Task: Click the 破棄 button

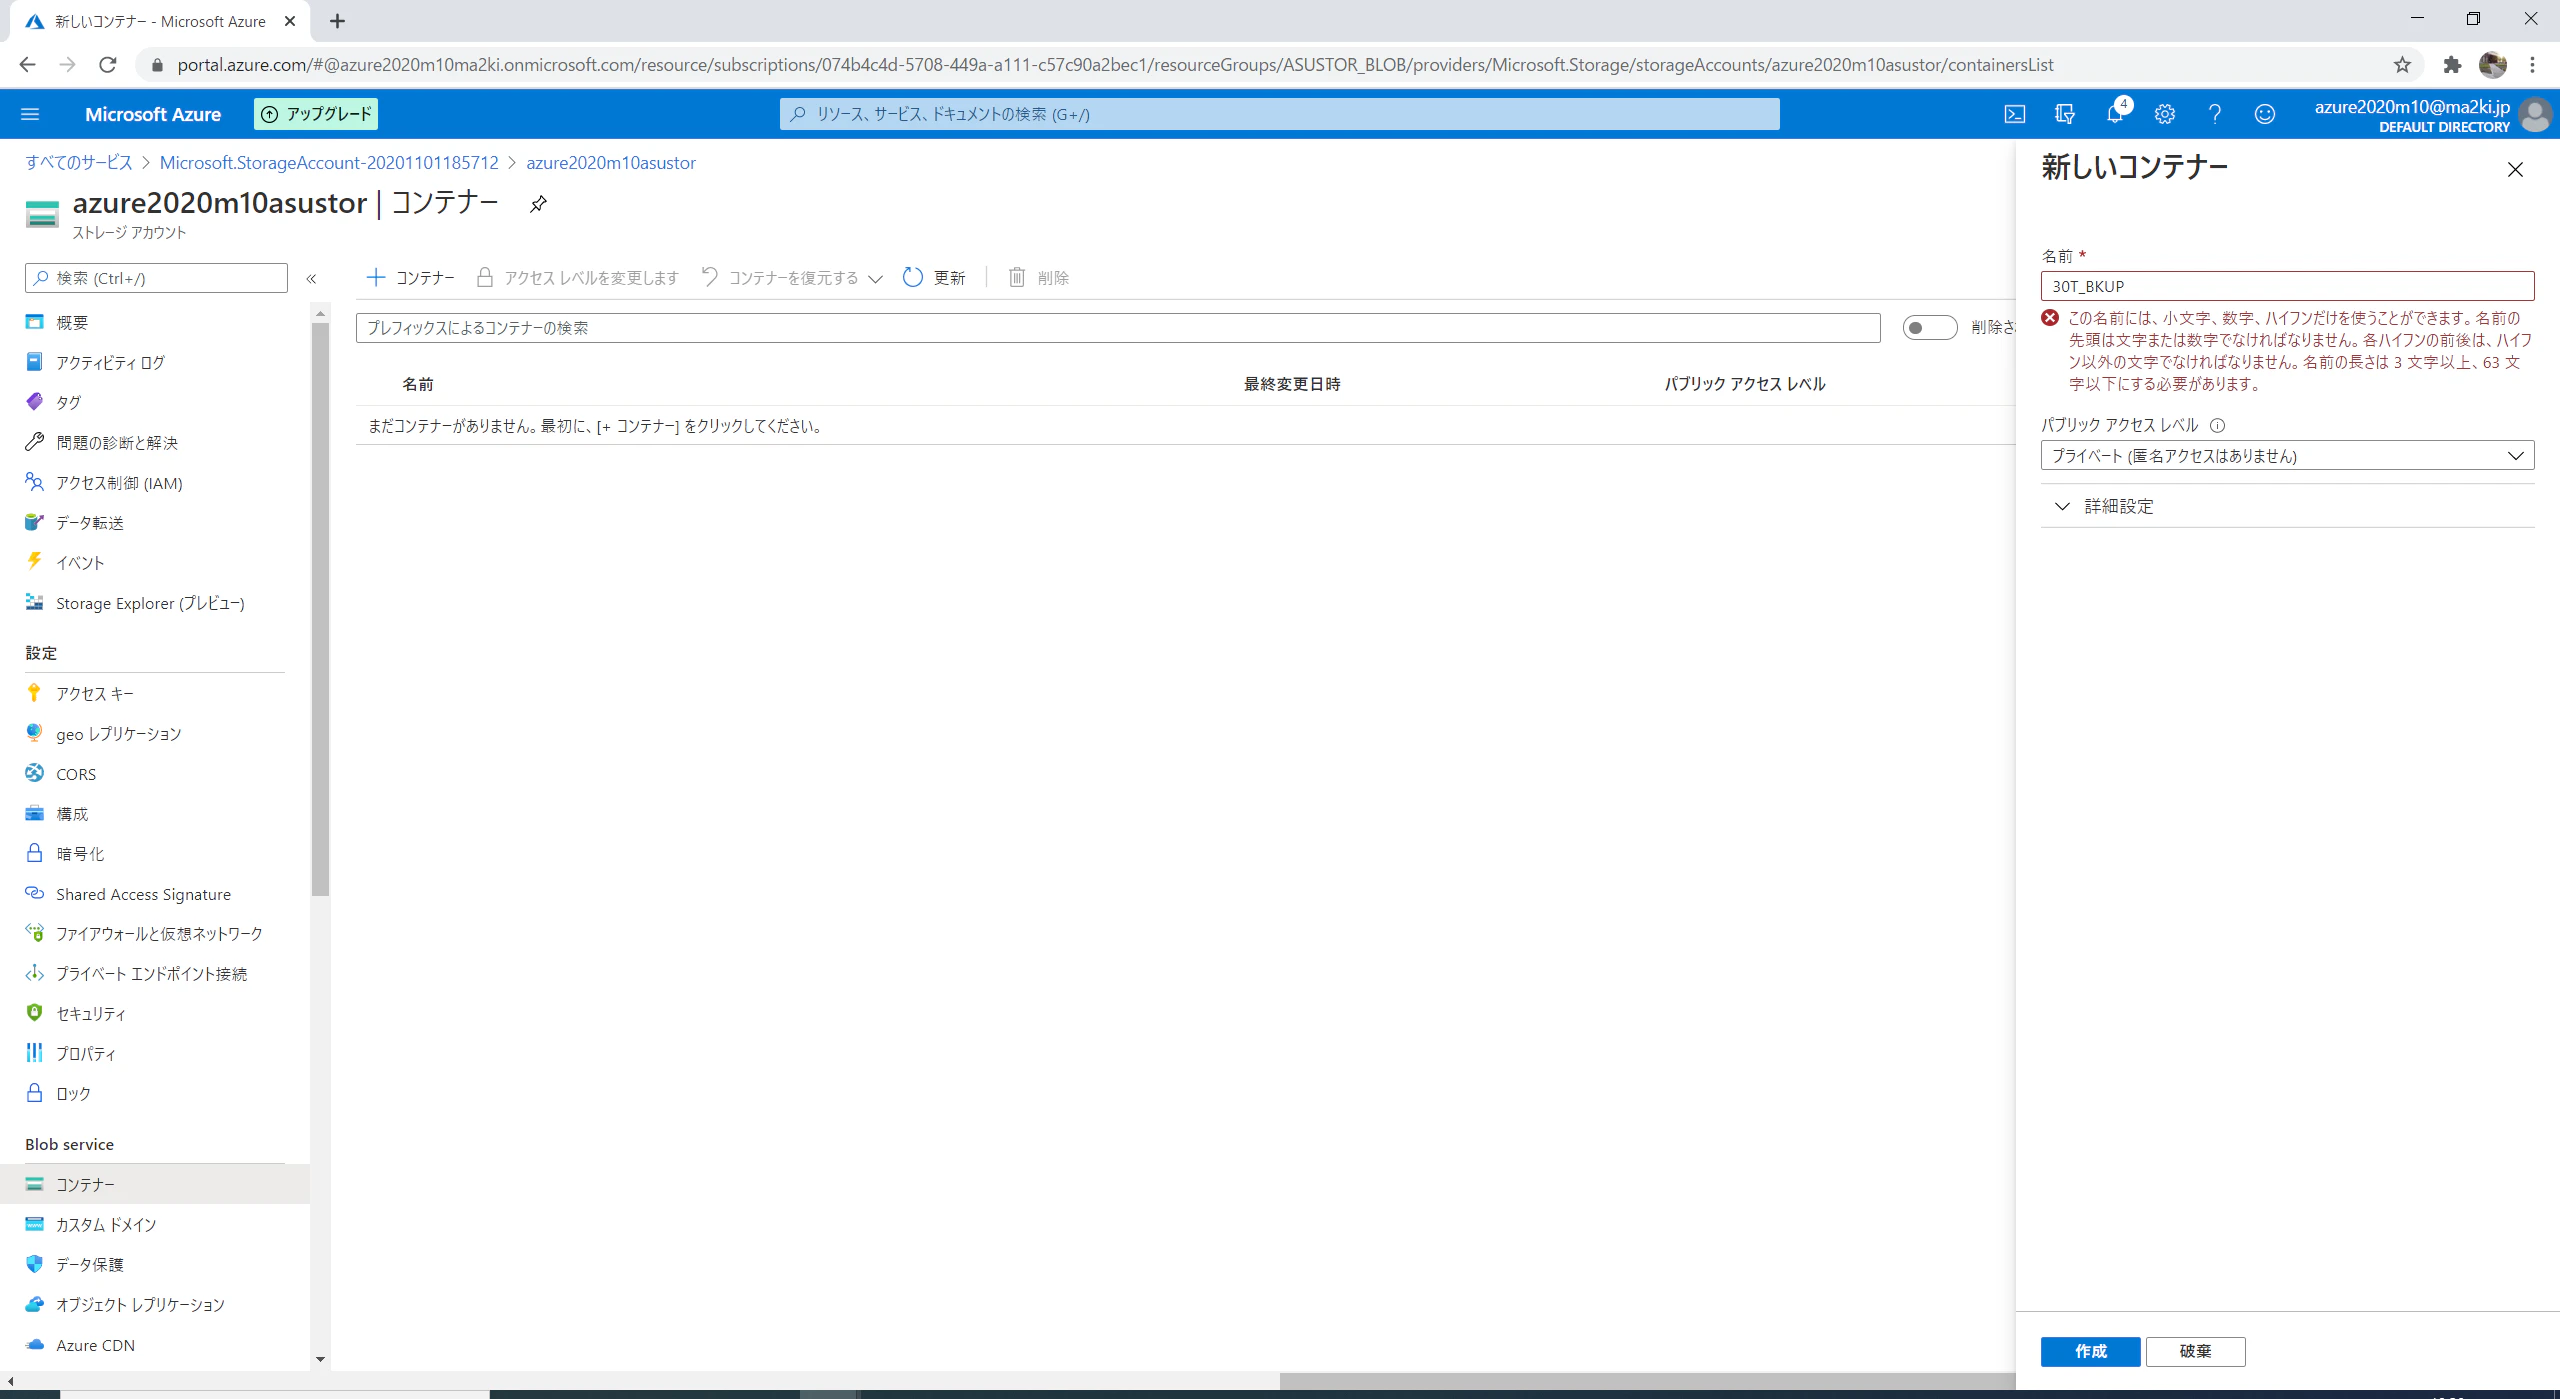Action: coord(2195,1351)
